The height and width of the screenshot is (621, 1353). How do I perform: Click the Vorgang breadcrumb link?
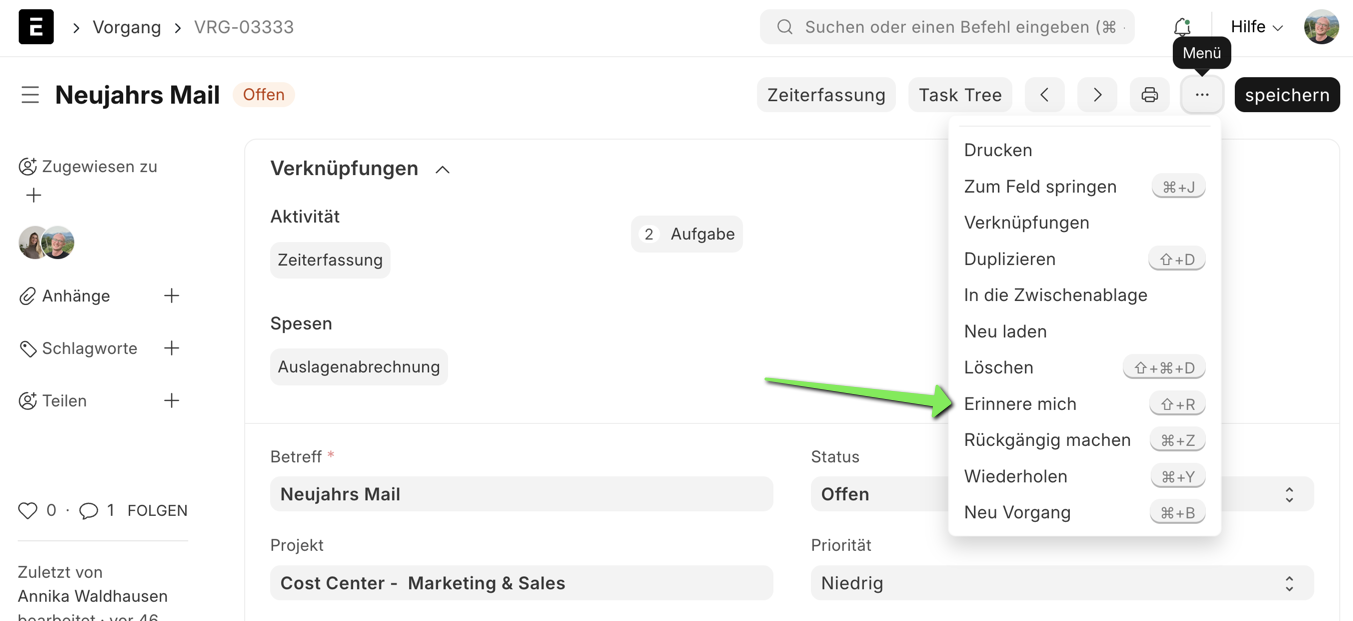point(126,27)
